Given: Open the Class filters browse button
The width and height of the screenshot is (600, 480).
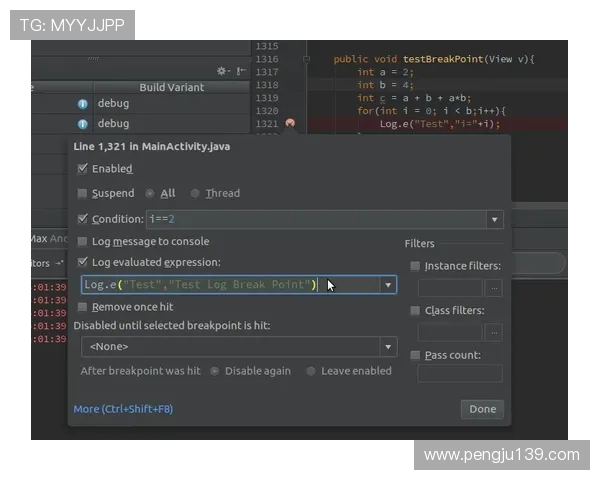Looking at the screenshot, I should pyautogui.click(x=493, y=332).
